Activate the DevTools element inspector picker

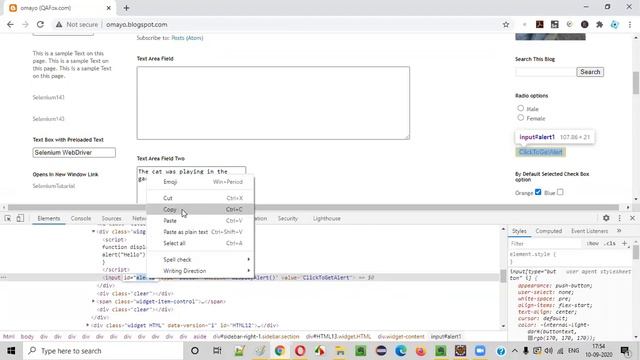[x=8, y=218]
